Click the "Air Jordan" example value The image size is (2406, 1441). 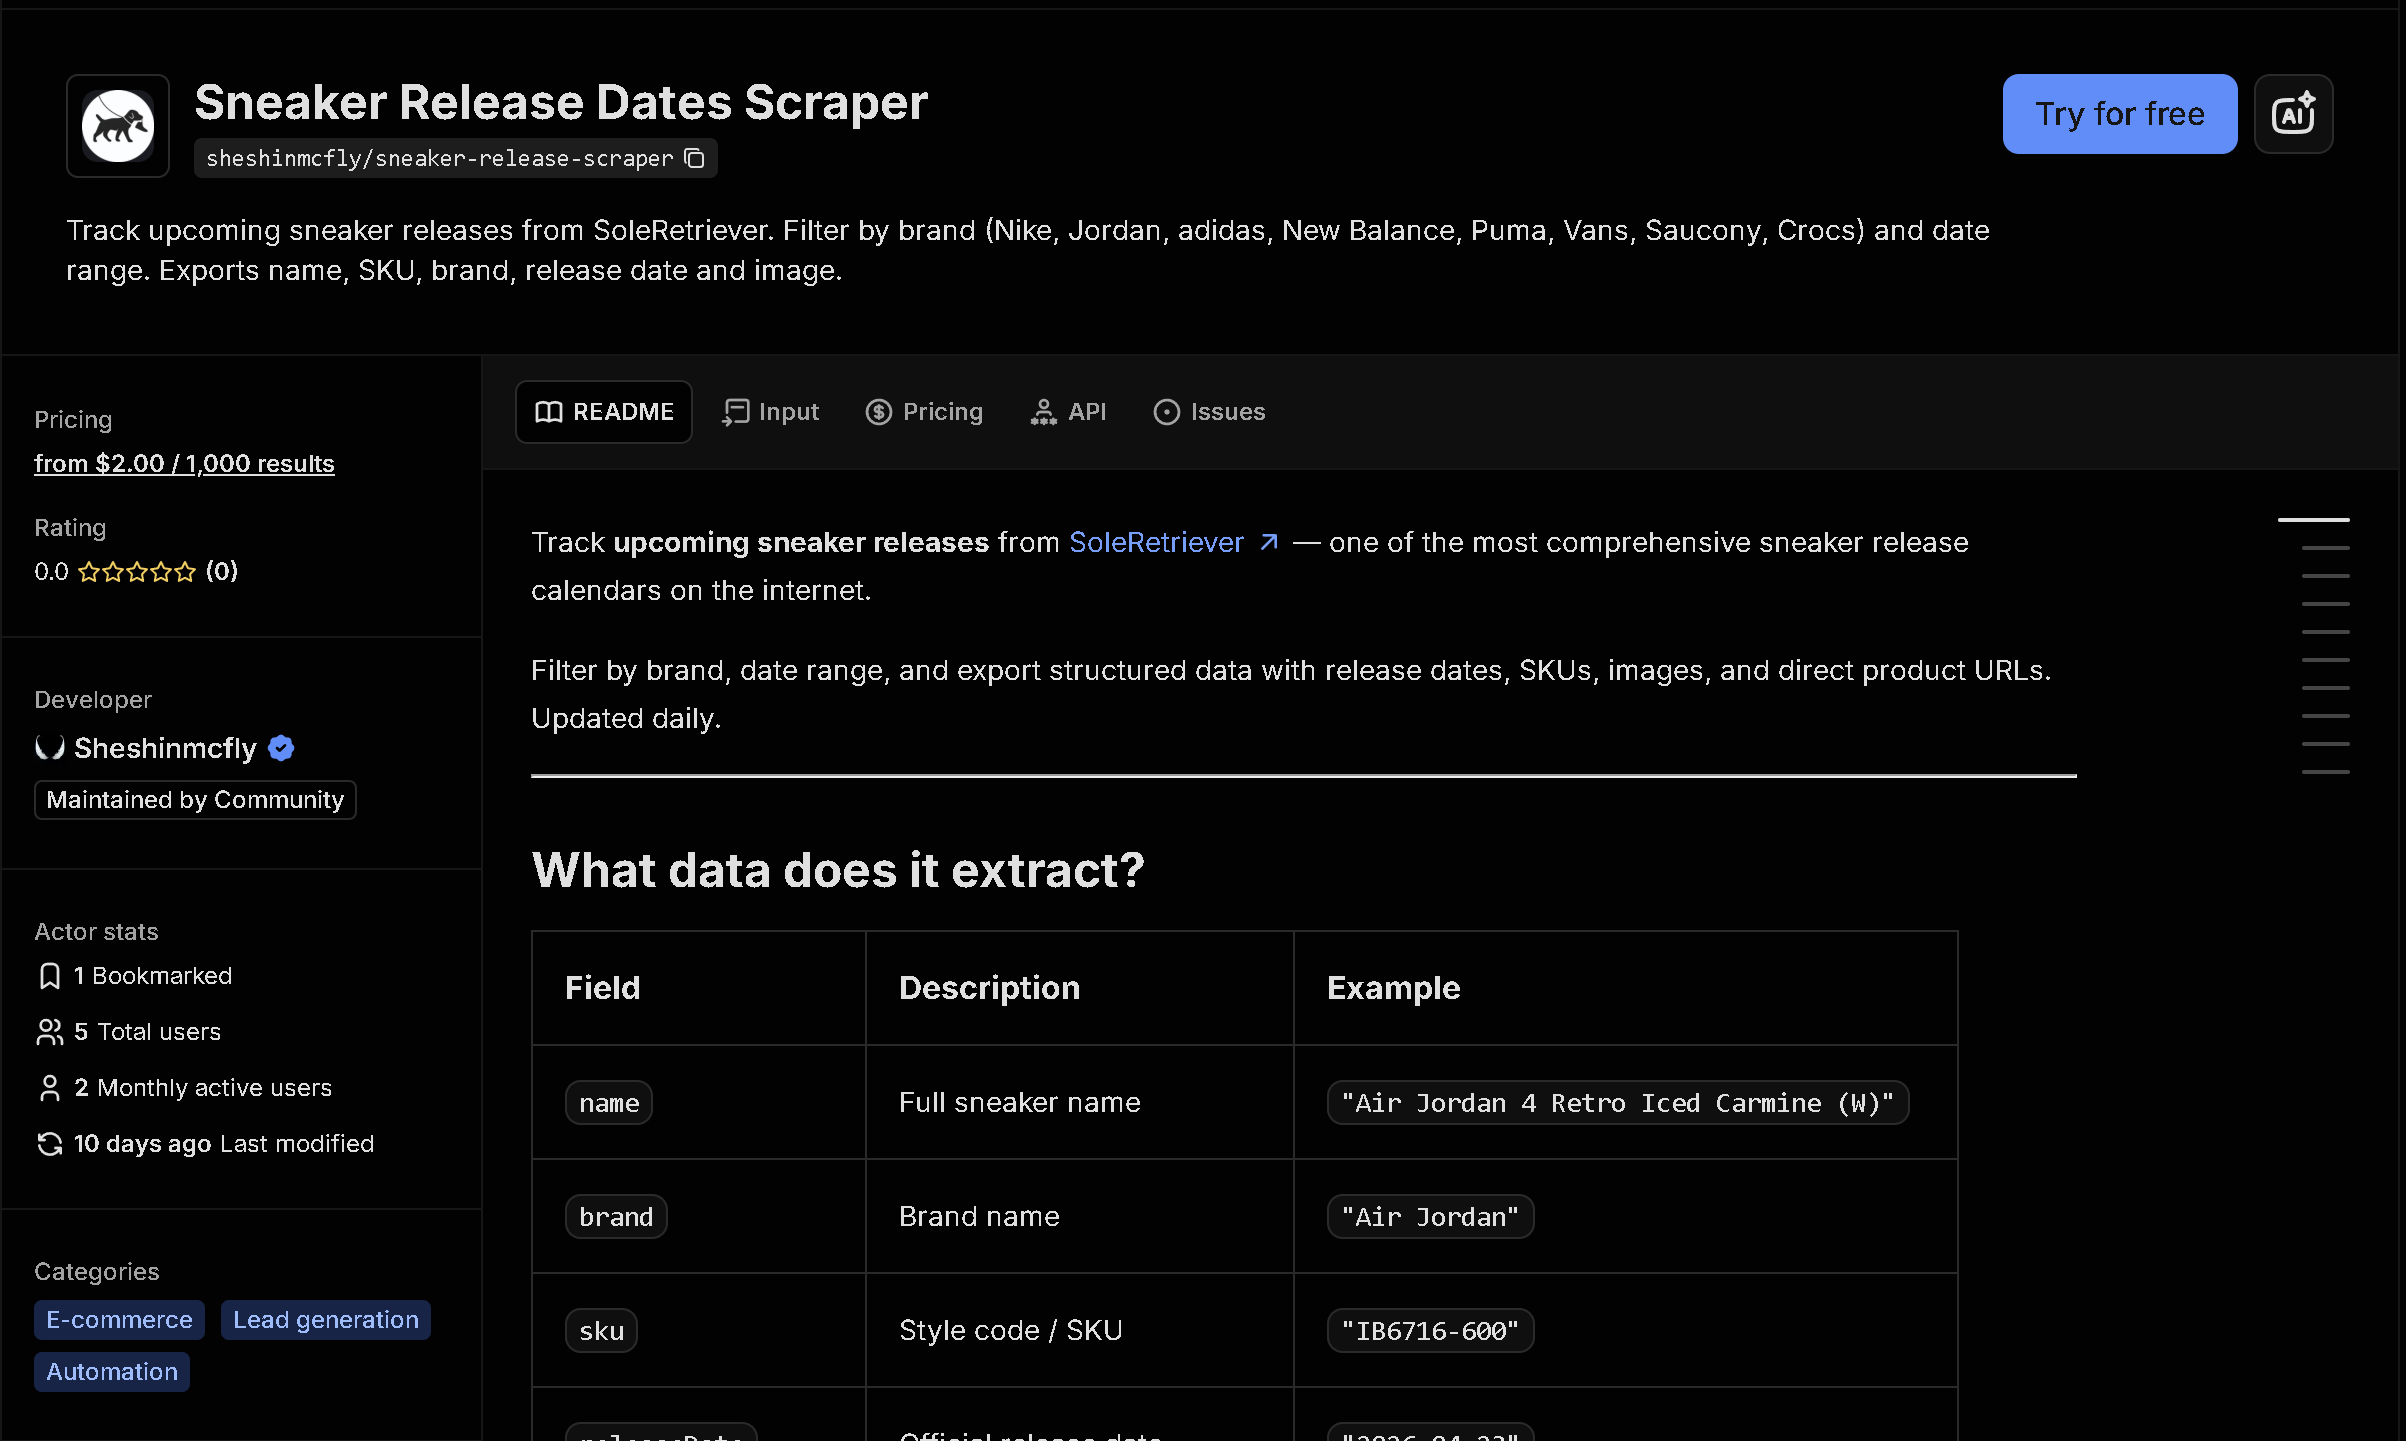click(1430, 1217)
